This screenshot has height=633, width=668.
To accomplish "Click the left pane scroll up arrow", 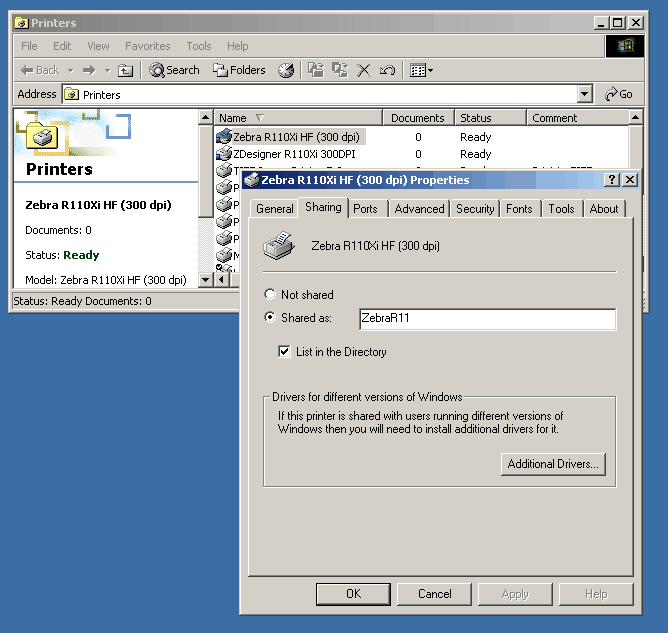I will click(206, 117).
